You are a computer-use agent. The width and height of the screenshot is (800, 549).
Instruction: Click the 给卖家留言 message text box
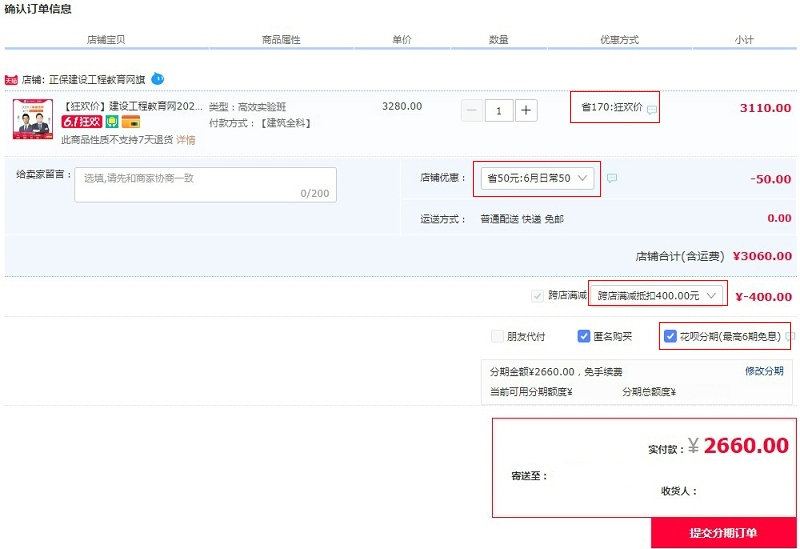point(205,185)
